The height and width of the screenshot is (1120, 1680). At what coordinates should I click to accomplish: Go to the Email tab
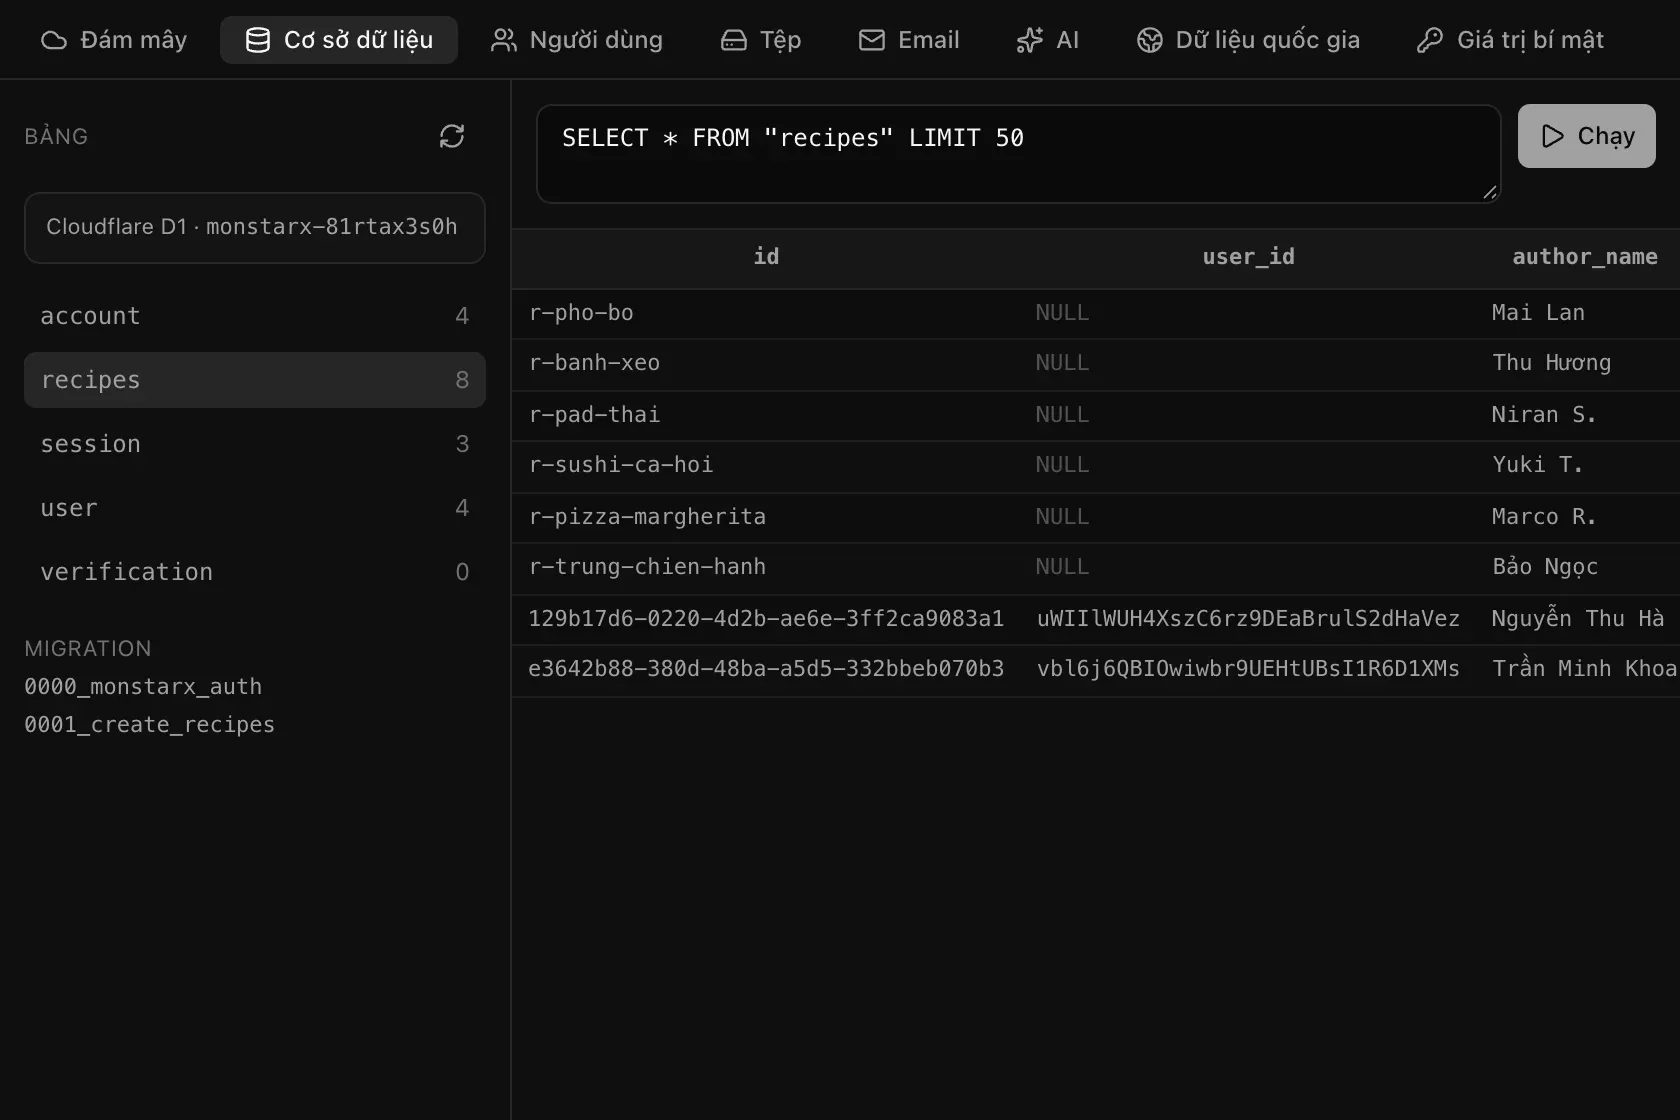909,40
